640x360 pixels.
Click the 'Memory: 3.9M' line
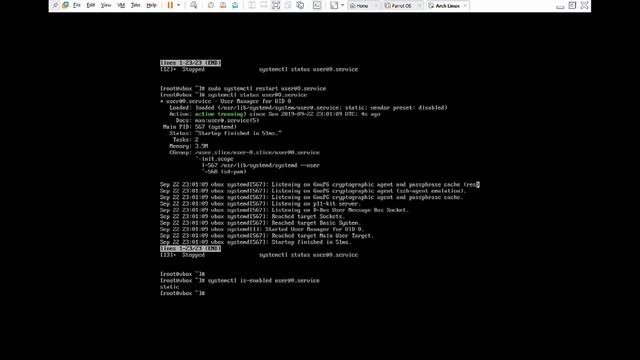click(189, 146)
